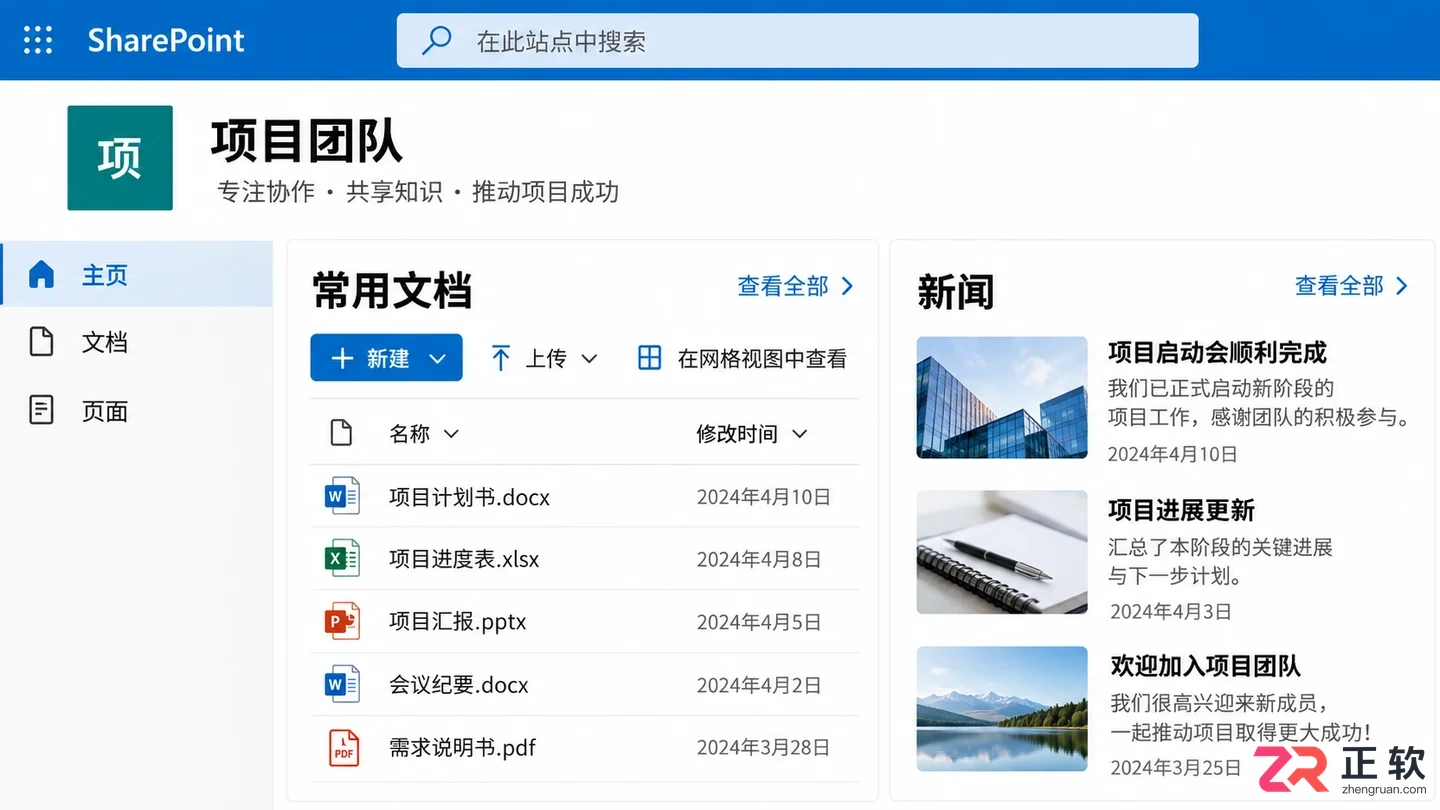Viewport: 1440px width, 810px height.
Task: Click the 项目团队 site title
Action: [306, 140]
